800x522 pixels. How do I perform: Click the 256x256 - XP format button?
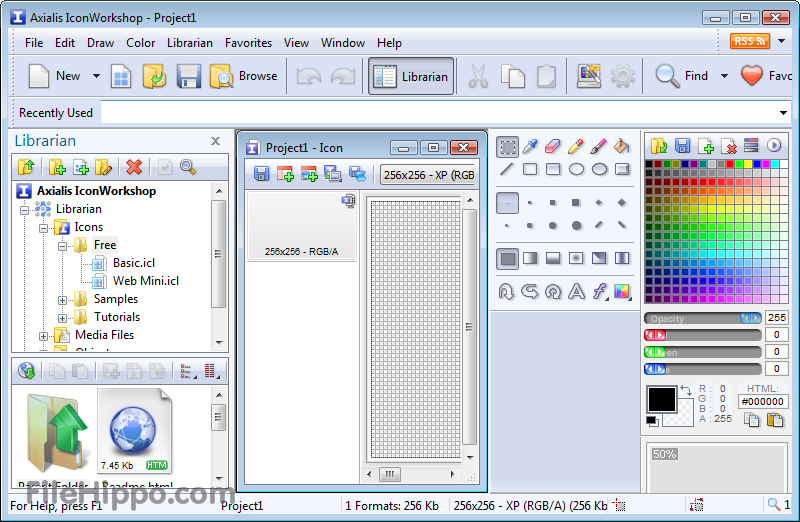coord(429,175)
